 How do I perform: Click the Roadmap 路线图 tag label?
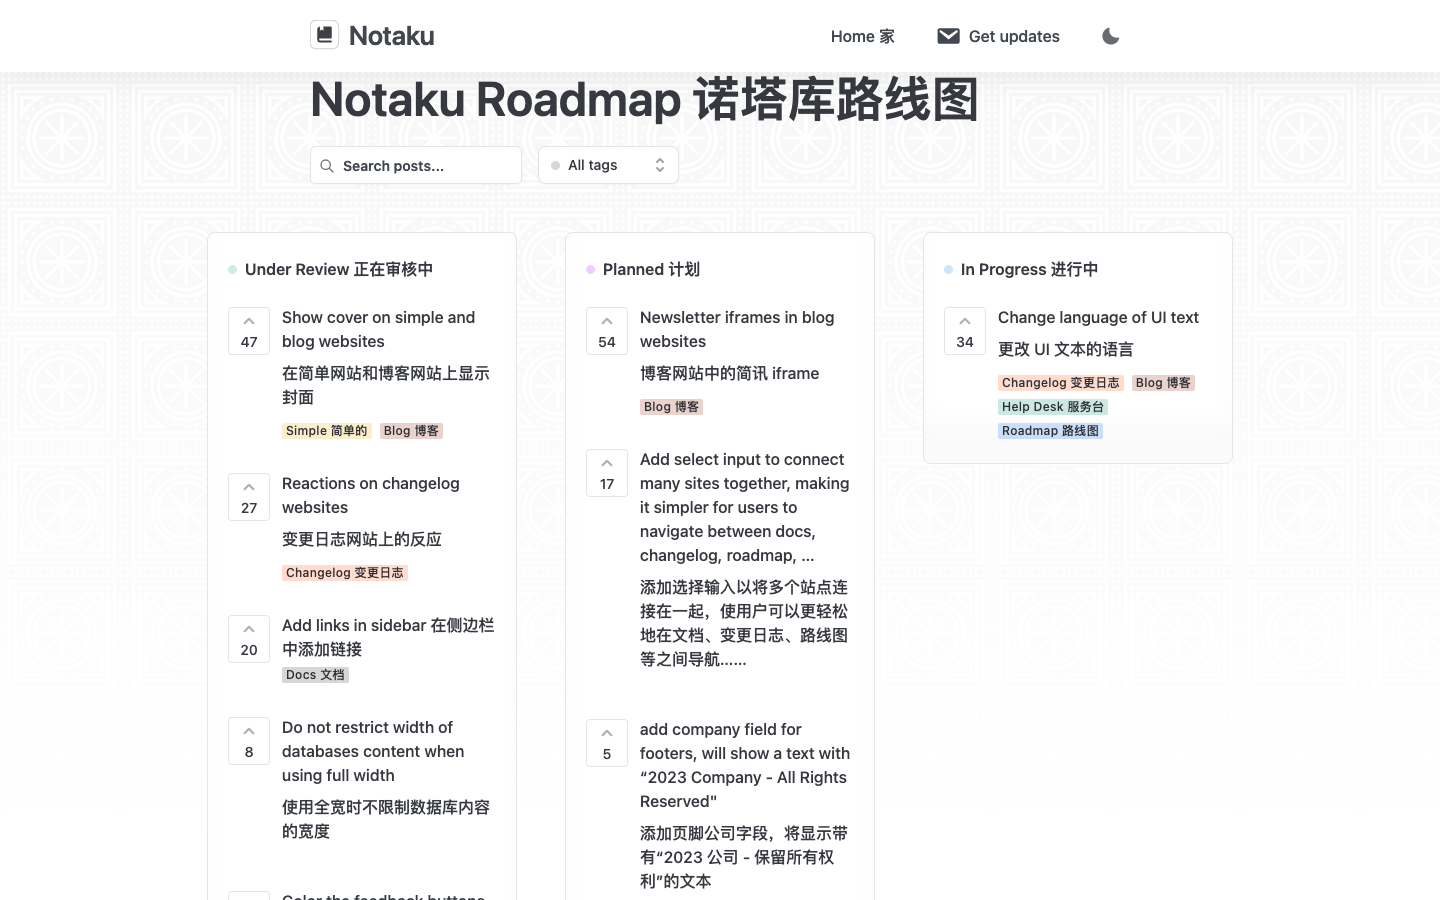pos(1050,431)
